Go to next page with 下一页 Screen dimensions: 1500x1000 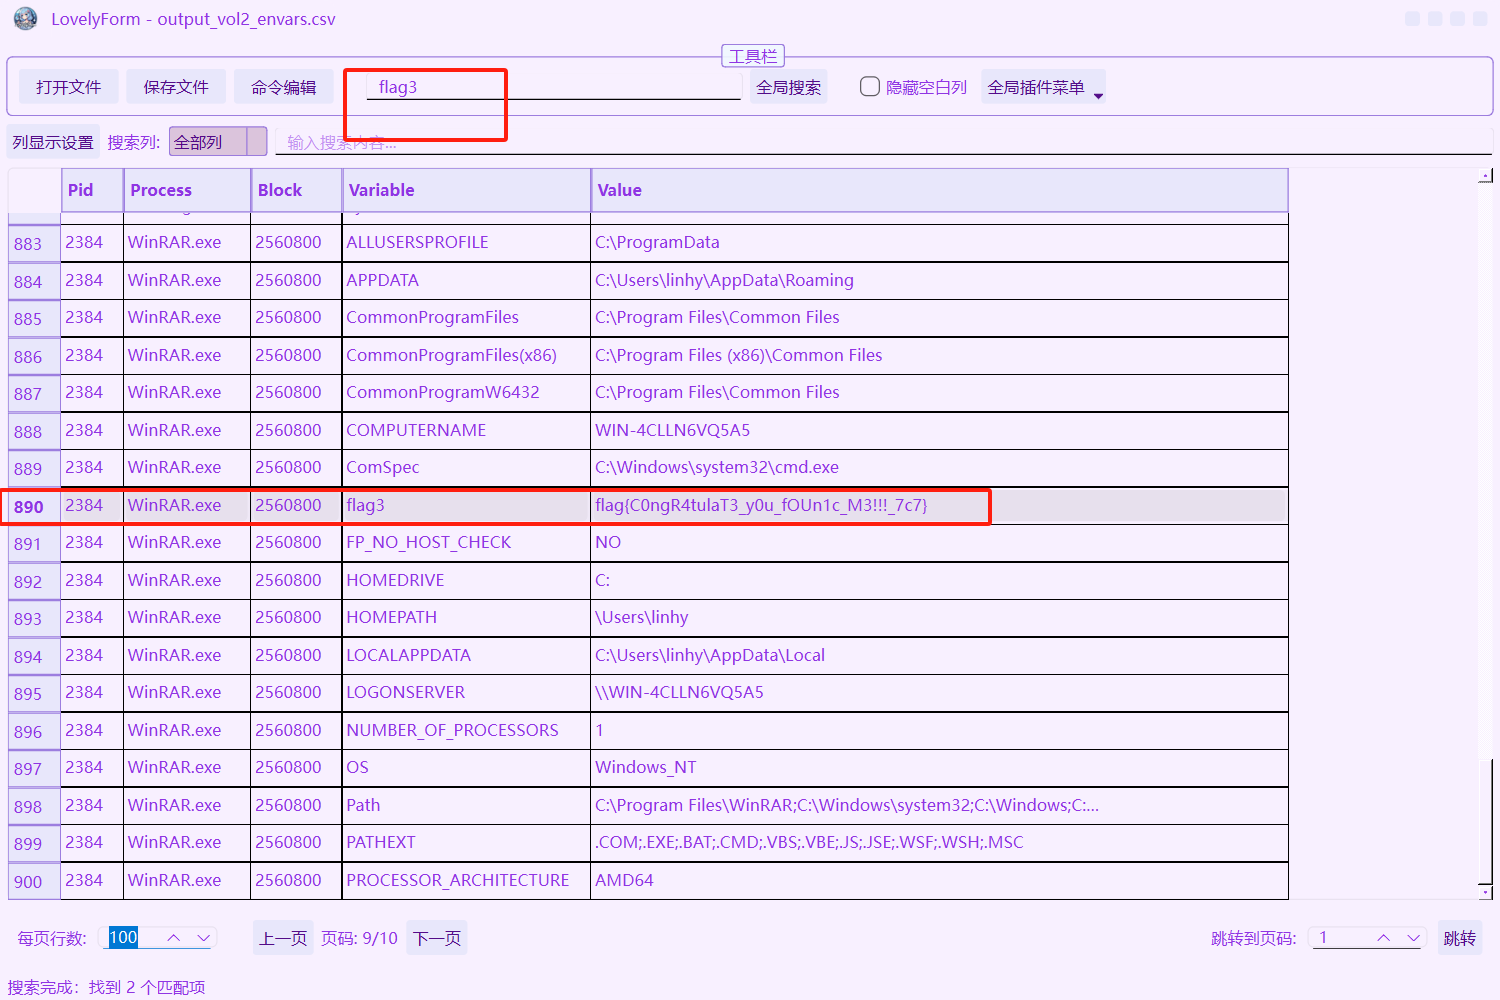point(437,938)
